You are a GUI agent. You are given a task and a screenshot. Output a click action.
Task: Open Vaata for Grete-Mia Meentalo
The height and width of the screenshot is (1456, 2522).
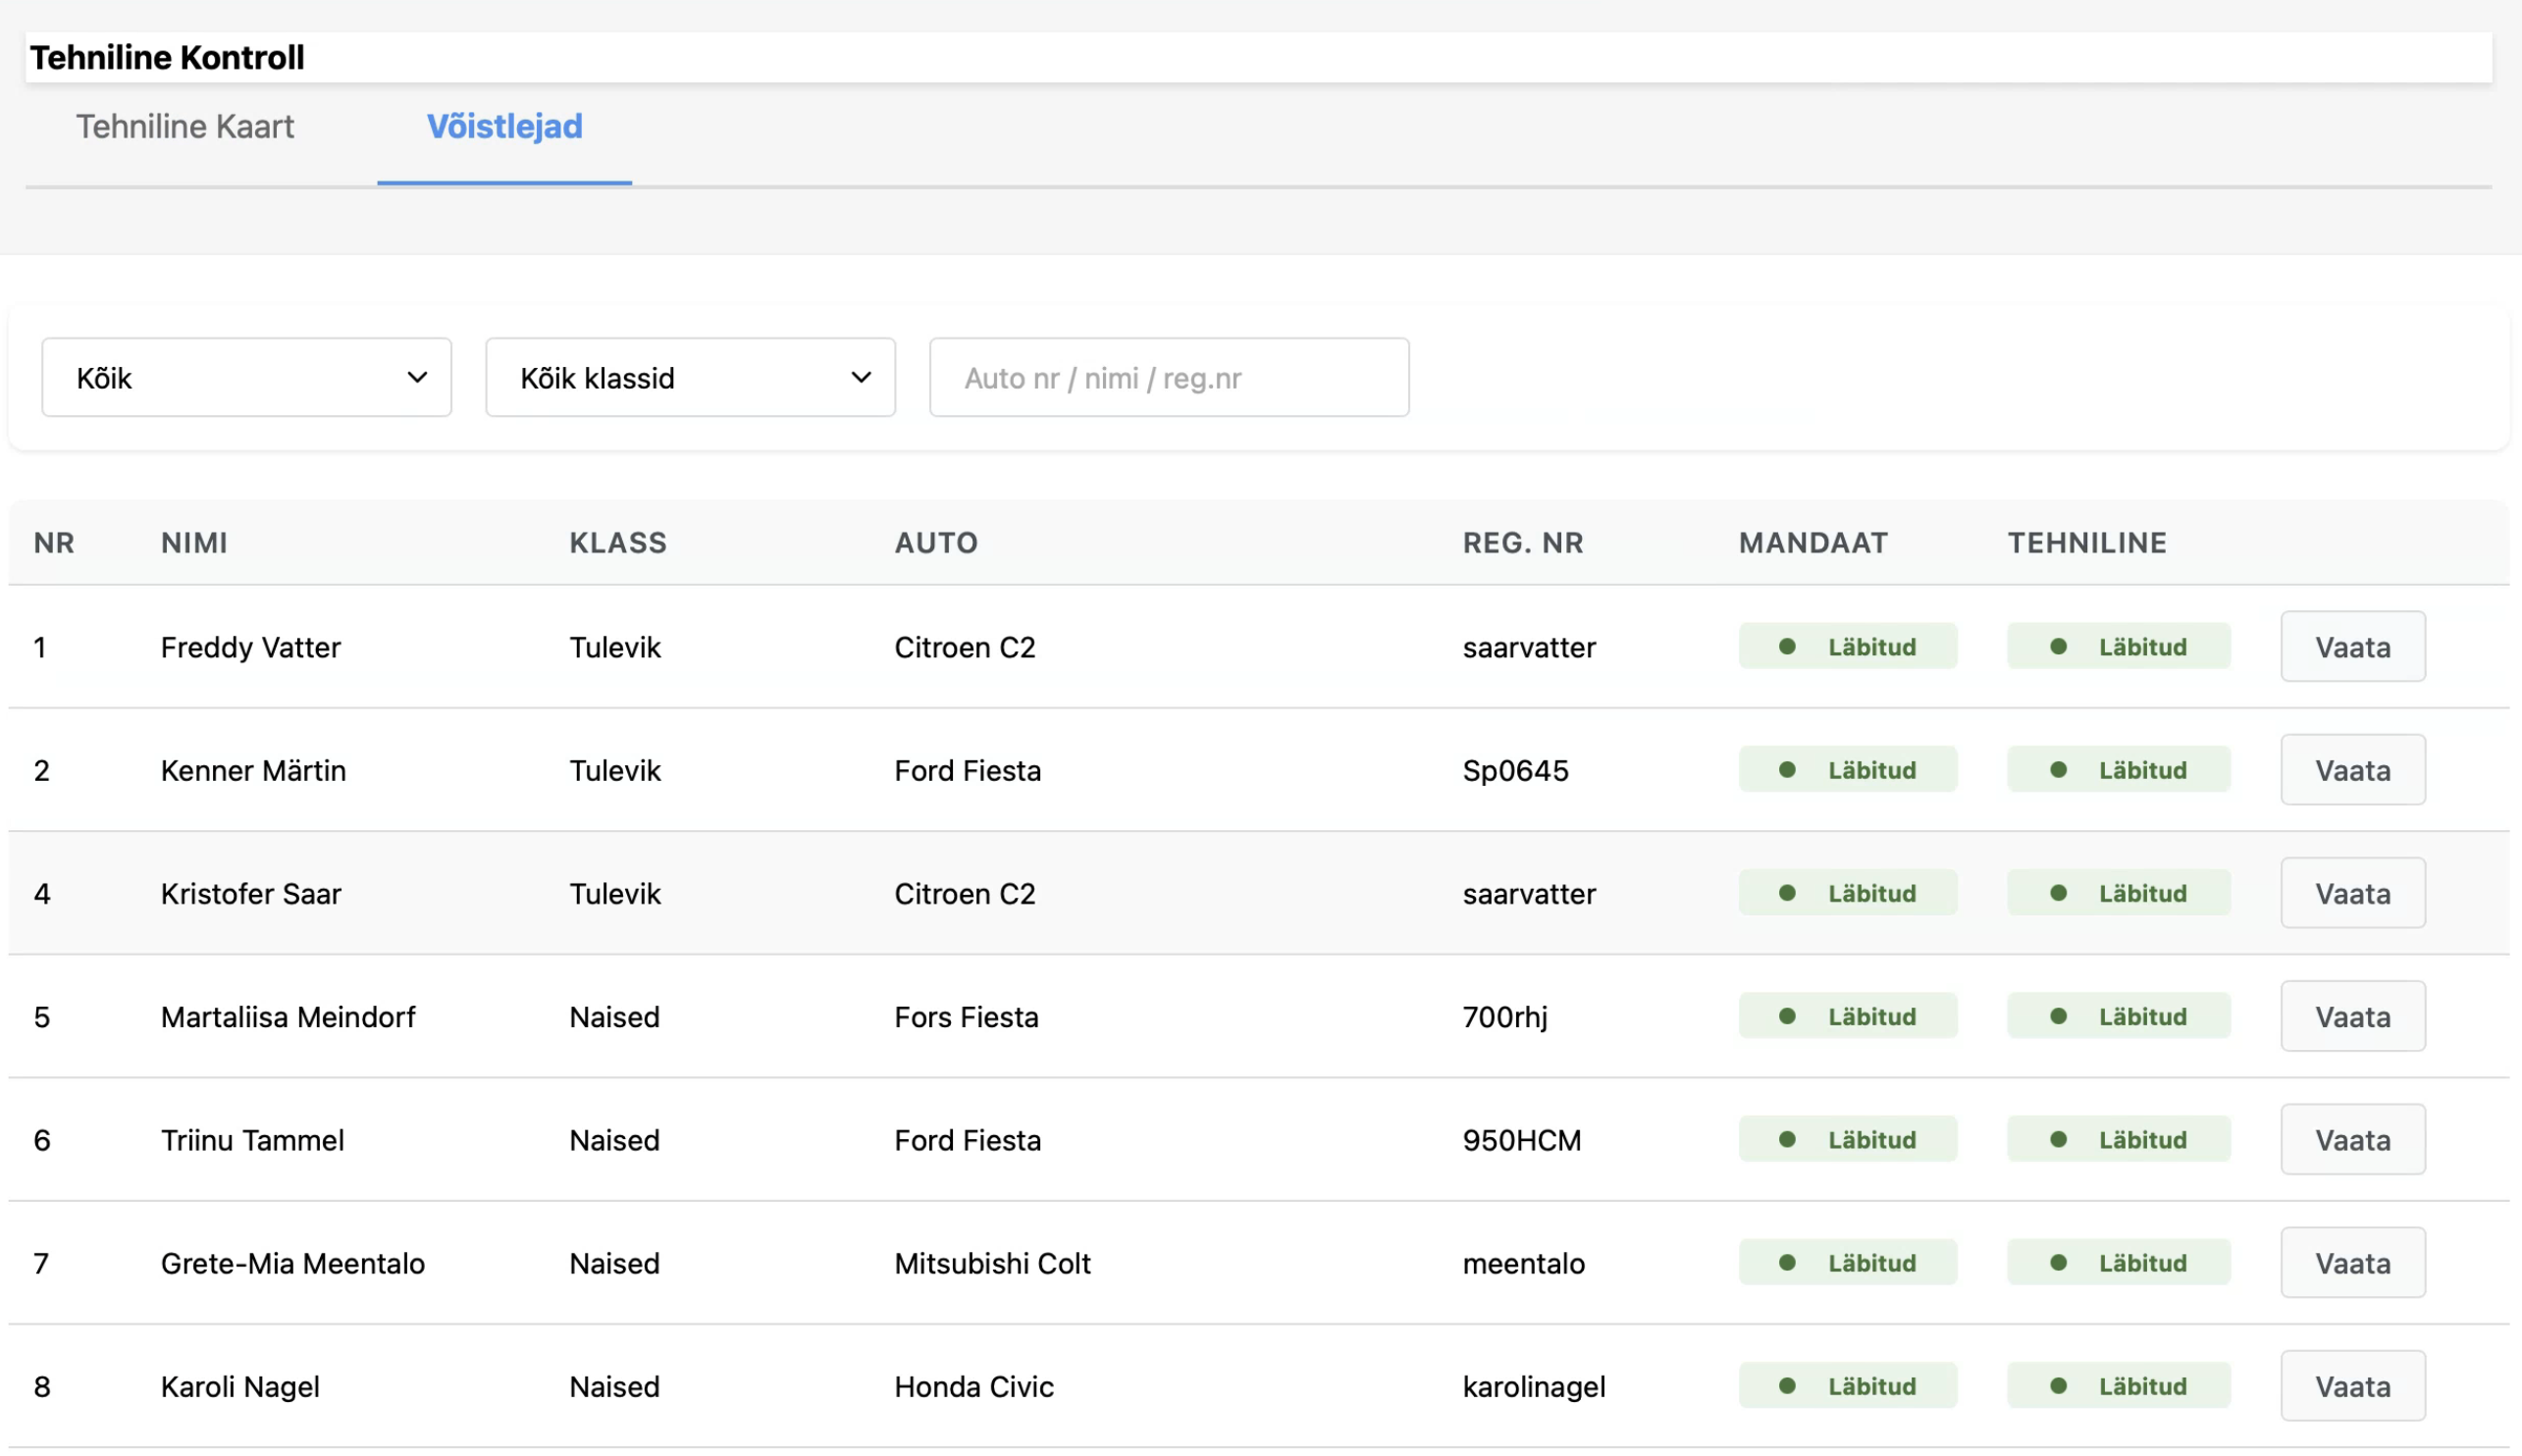(2352, 1263)
